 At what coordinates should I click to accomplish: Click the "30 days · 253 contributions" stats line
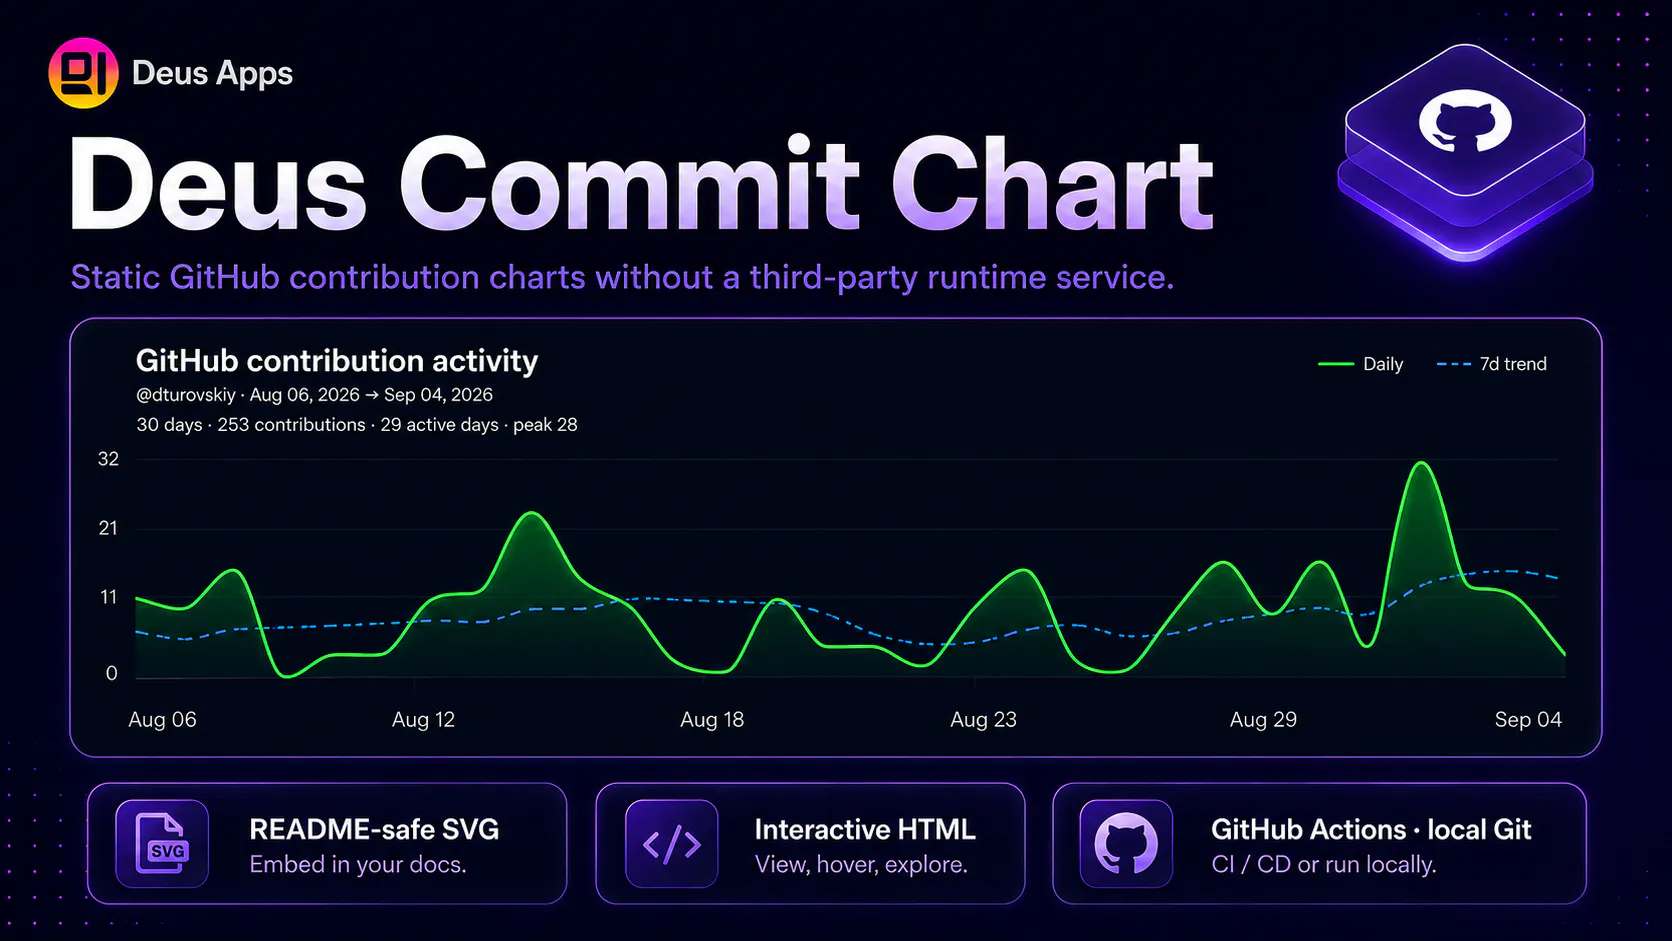[357, 425]
